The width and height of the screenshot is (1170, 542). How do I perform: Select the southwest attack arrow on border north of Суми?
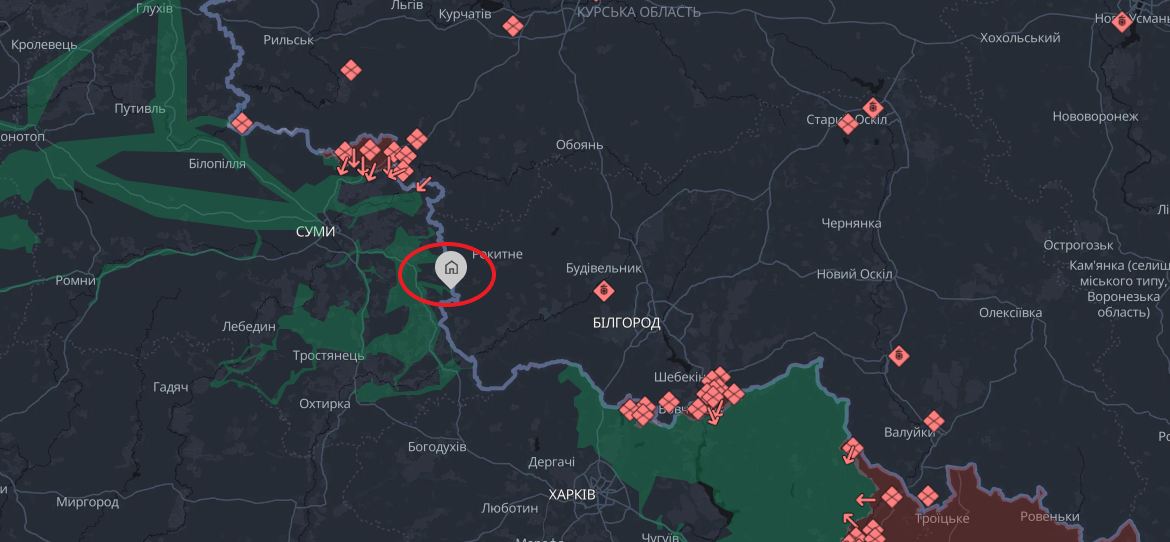coord(423,183)
